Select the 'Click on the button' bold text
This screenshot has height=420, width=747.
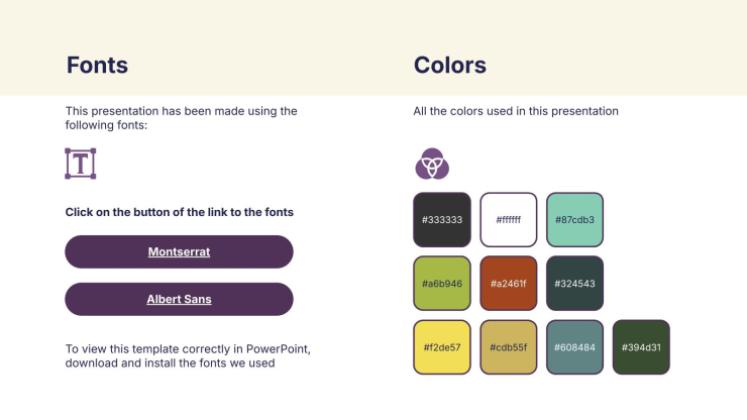pos(179,212)
